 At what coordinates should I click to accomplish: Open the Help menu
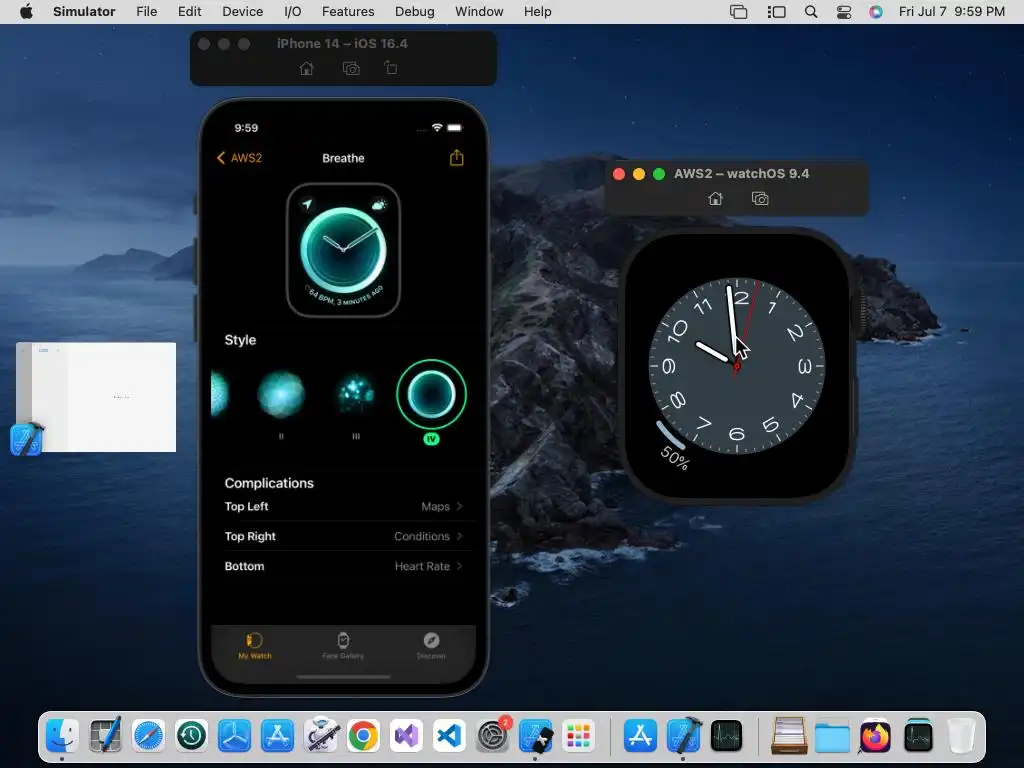(537, 12)
